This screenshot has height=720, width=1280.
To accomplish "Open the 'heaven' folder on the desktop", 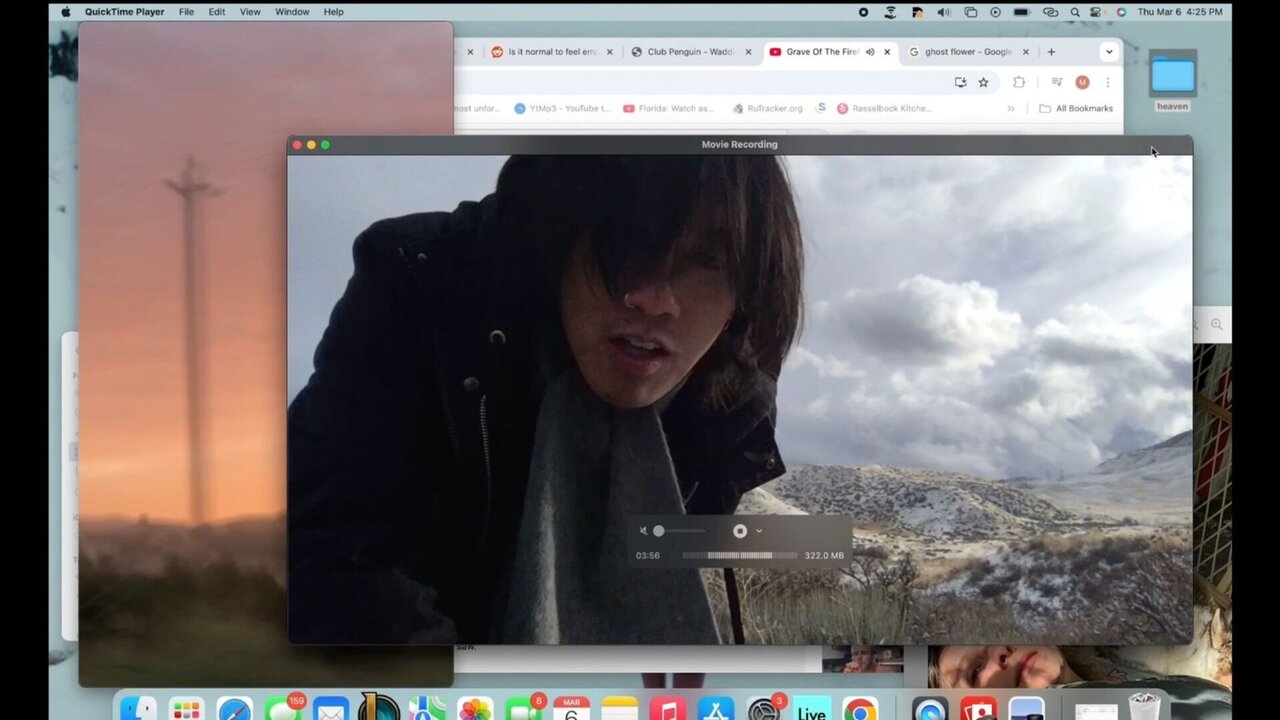I will tap(1173, 81).
